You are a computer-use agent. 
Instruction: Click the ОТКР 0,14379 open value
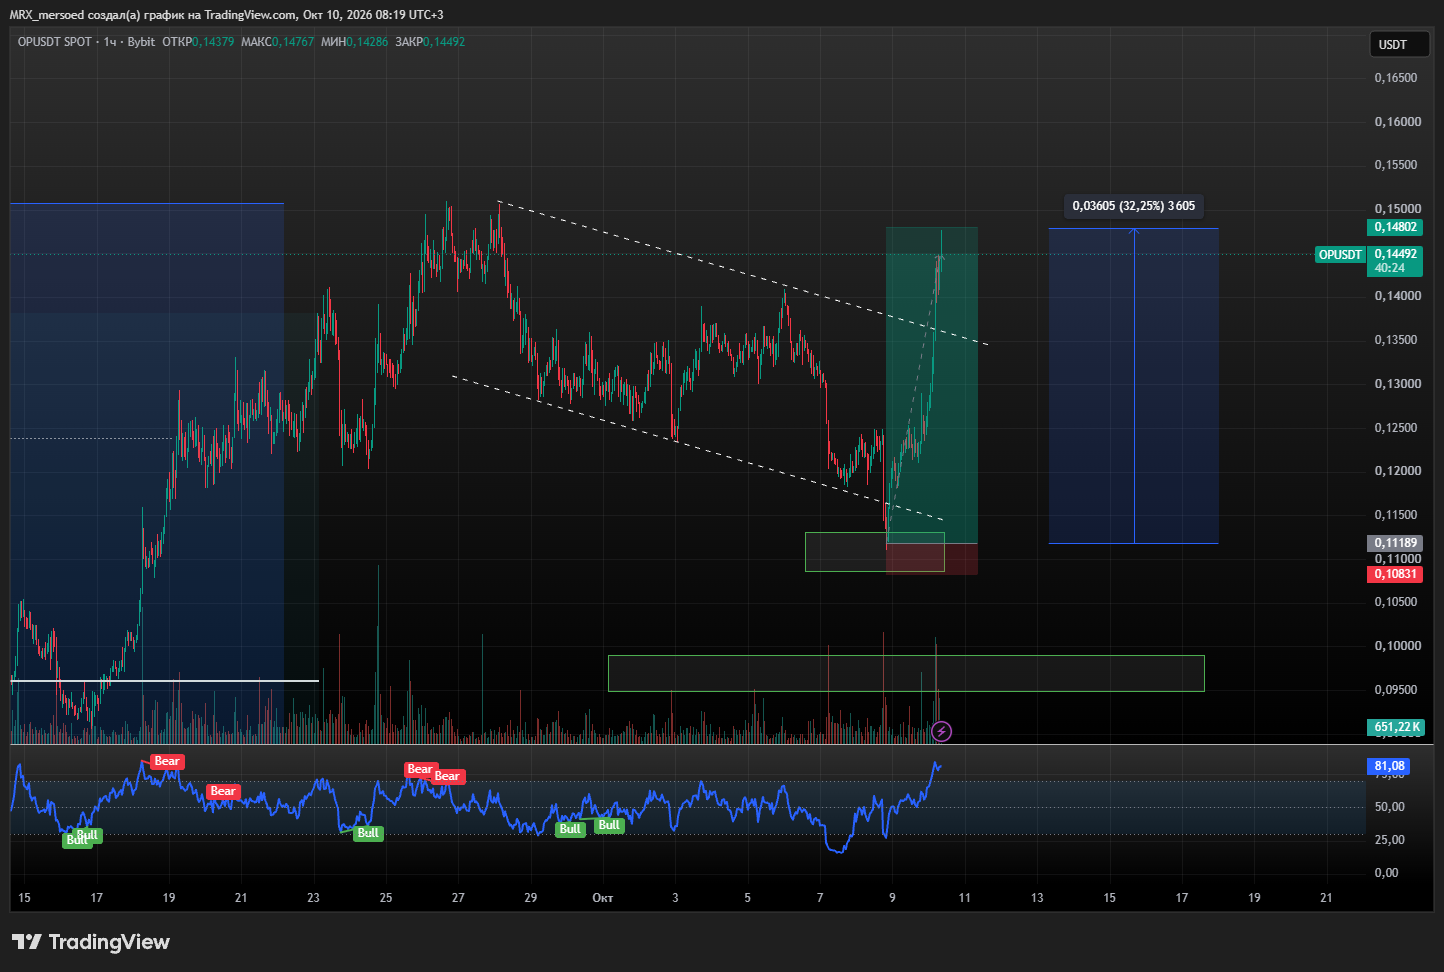(198, 42)
